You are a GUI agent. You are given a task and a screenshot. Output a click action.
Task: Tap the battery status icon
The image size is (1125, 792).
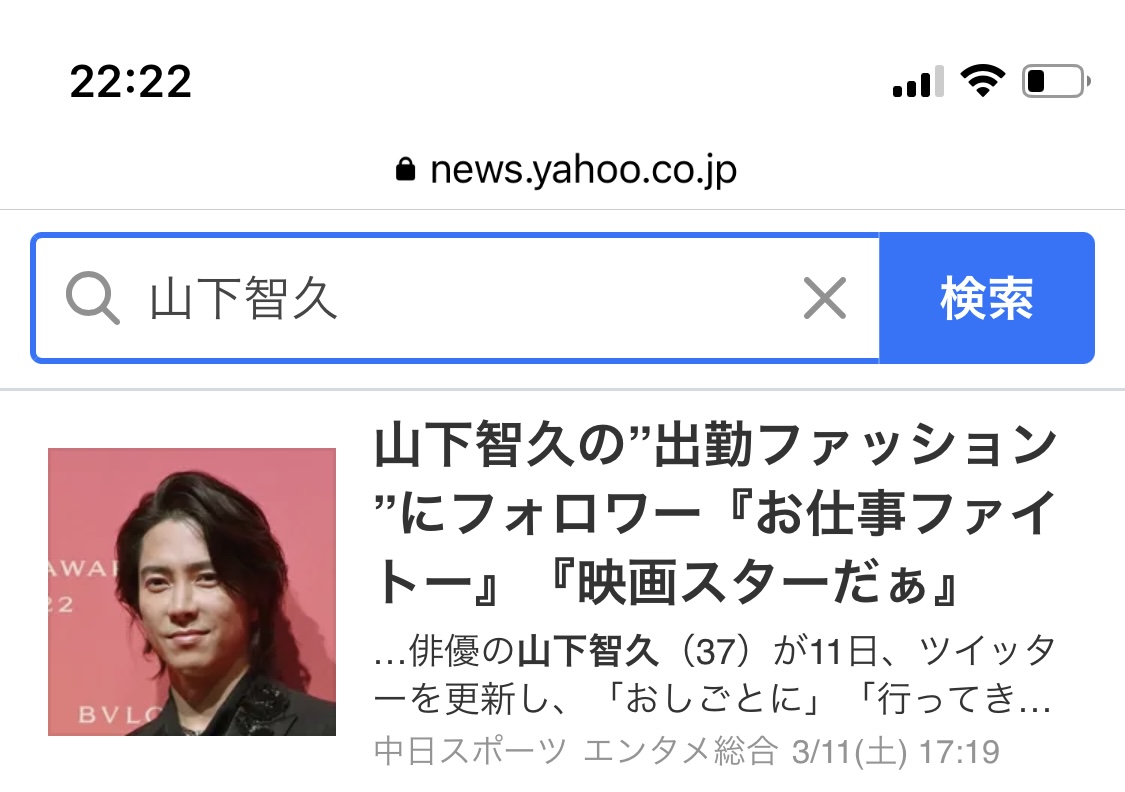pos(1056,81)
